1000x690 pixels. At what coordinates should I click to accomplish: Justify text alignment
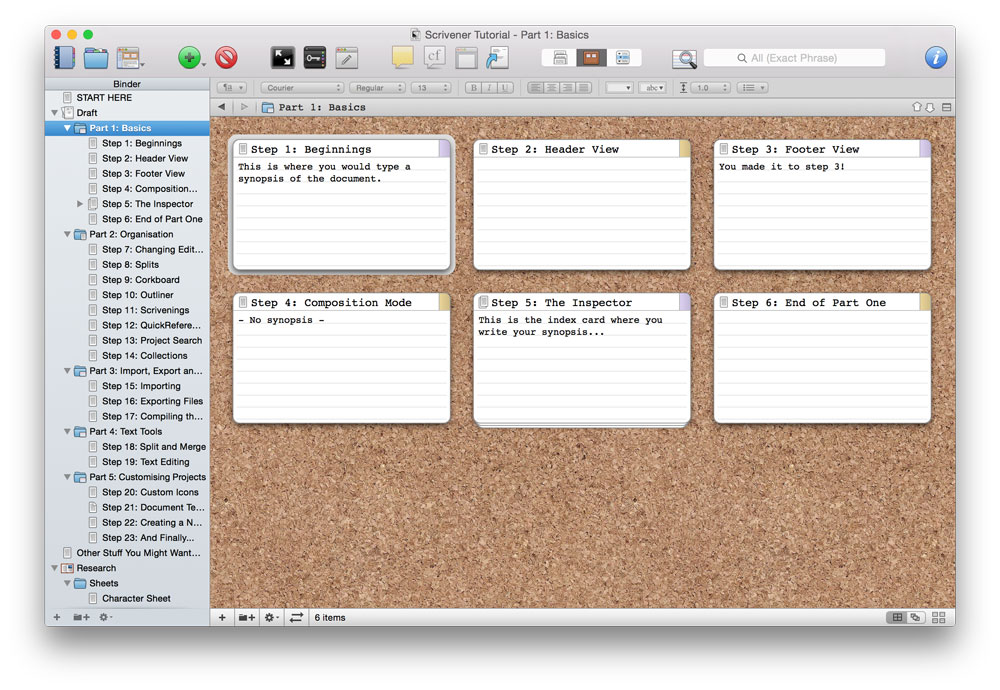(x=584, y=87)
